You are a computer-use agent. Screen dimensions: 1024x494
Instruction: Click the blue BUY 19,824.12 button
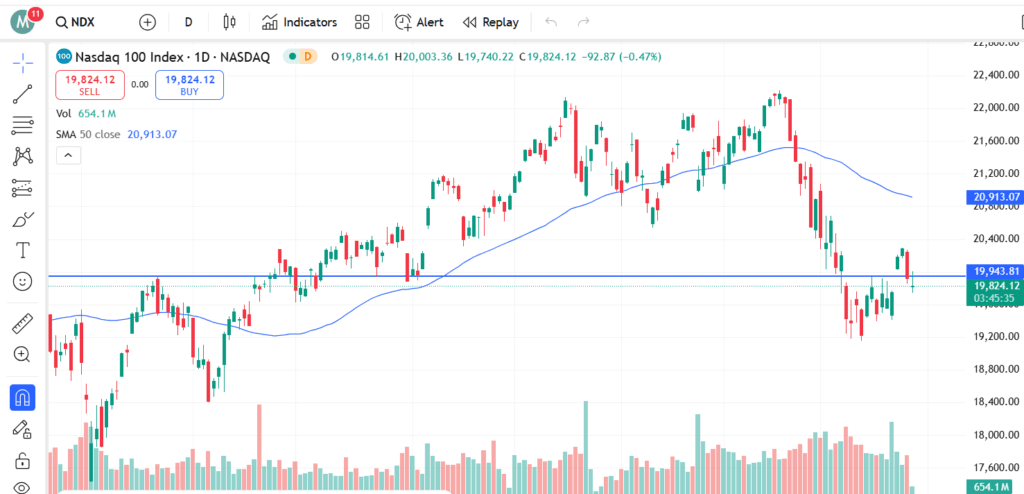(189, 85)
